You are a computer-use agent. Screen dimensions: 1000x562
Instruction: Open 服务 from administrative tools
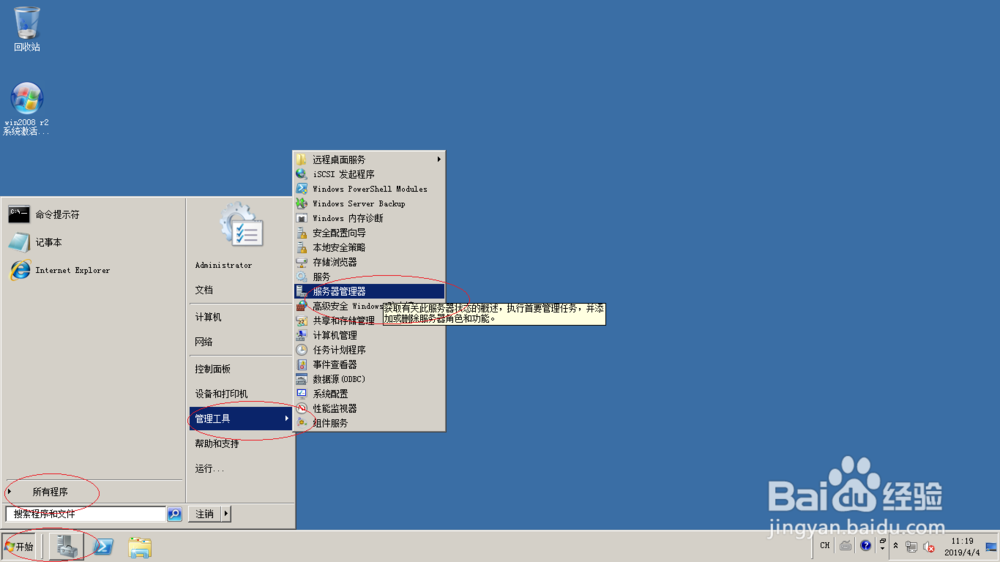369,277
